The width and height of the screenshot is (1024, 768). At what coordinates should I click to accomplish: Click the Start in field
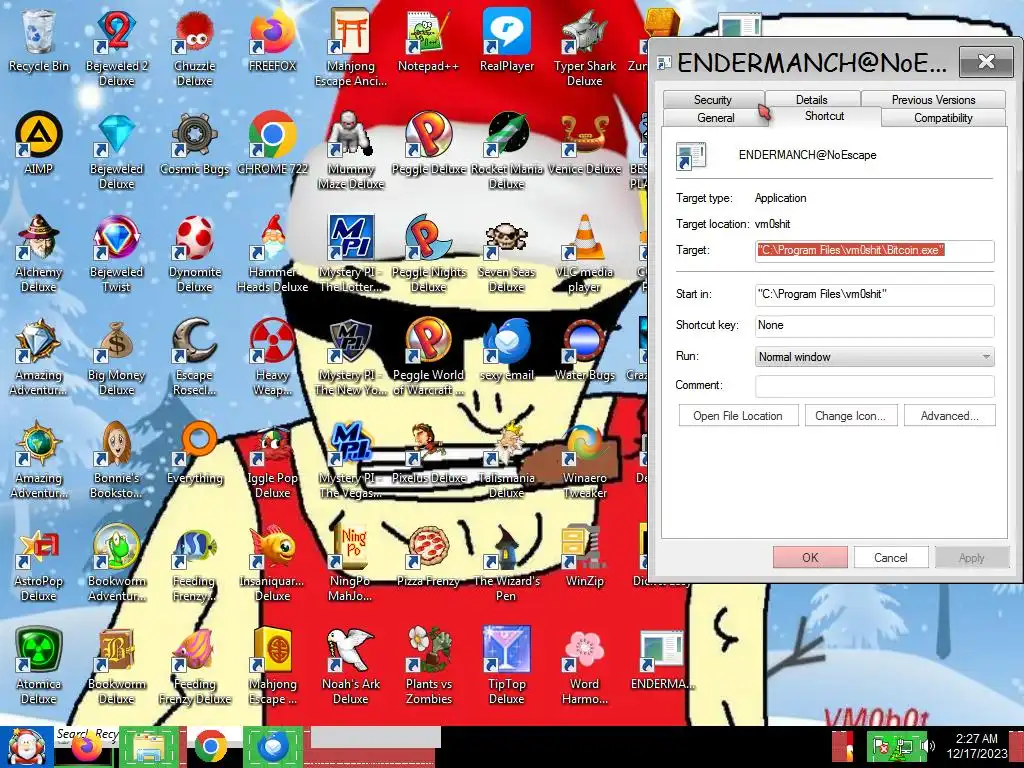874,295
